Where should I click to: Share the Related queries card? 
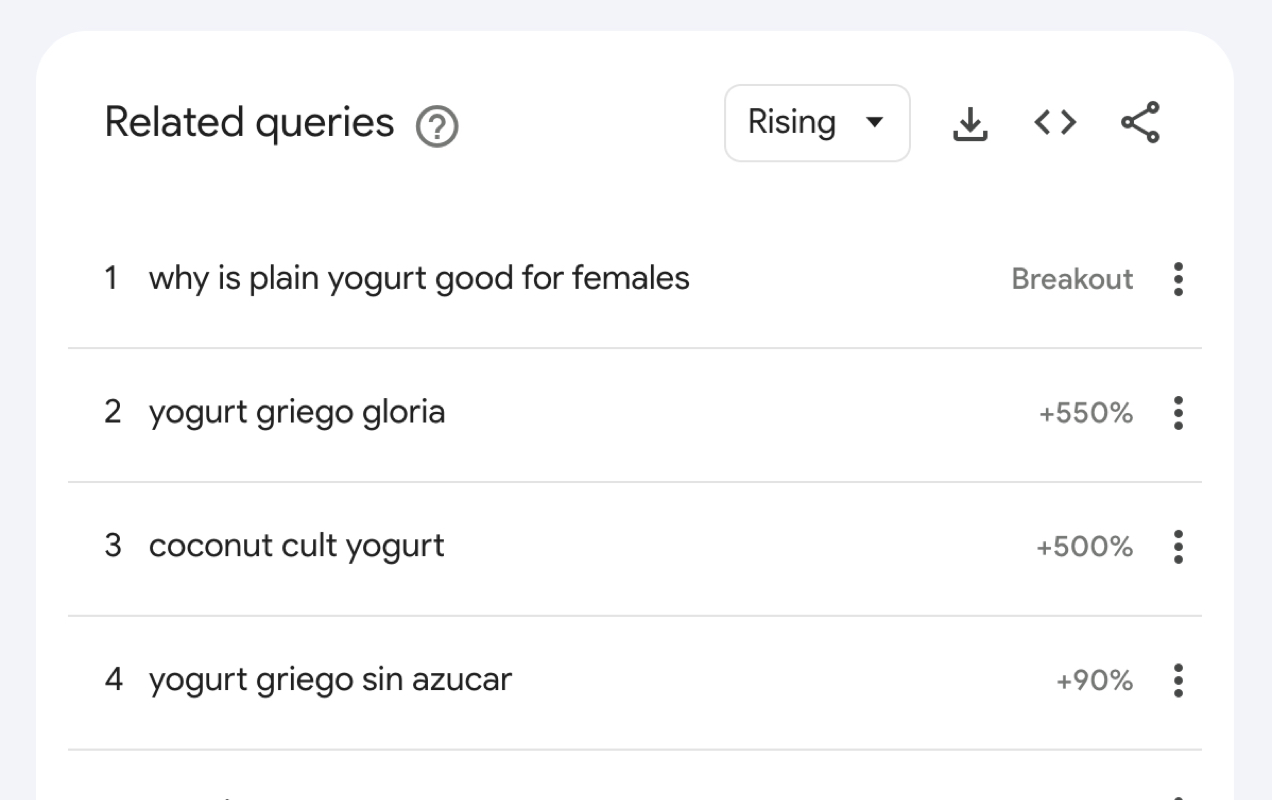coord(1140,123)
